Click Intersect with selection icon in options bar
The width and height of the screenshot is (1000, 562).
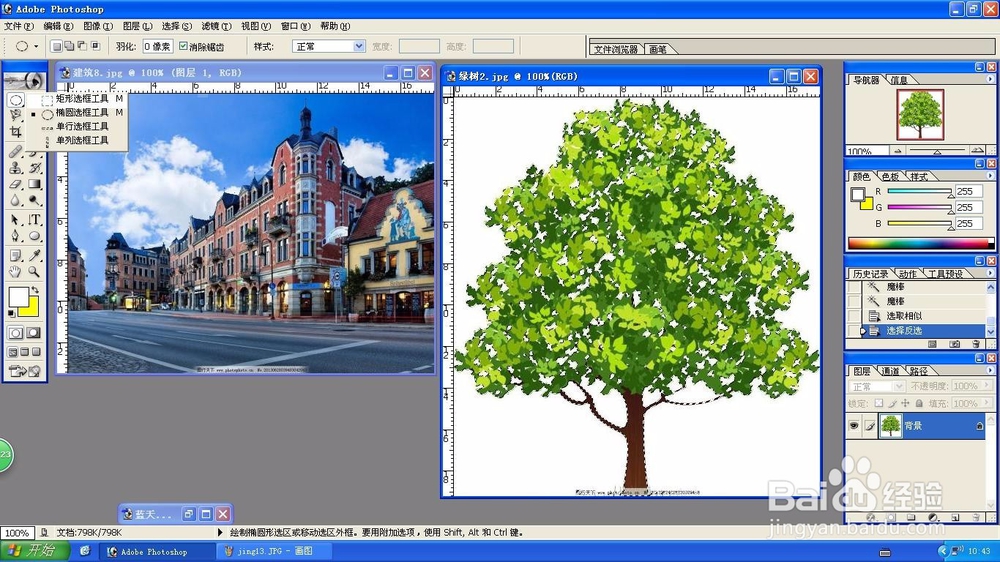(x=96, y=46)
